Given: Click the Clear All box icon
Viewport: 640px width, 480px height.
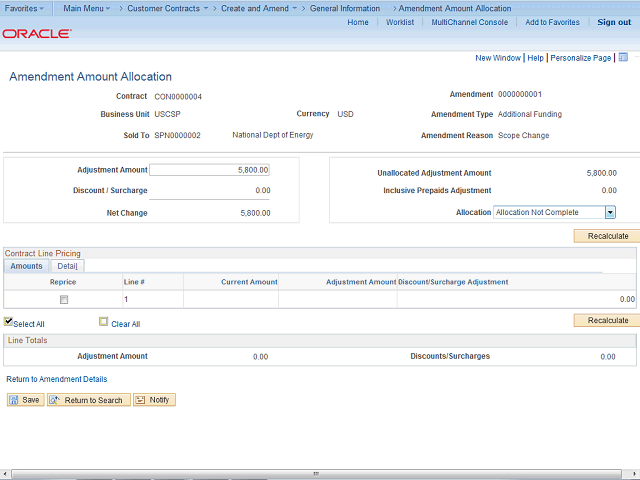Looking at the screenshot, I should [103, 322].
